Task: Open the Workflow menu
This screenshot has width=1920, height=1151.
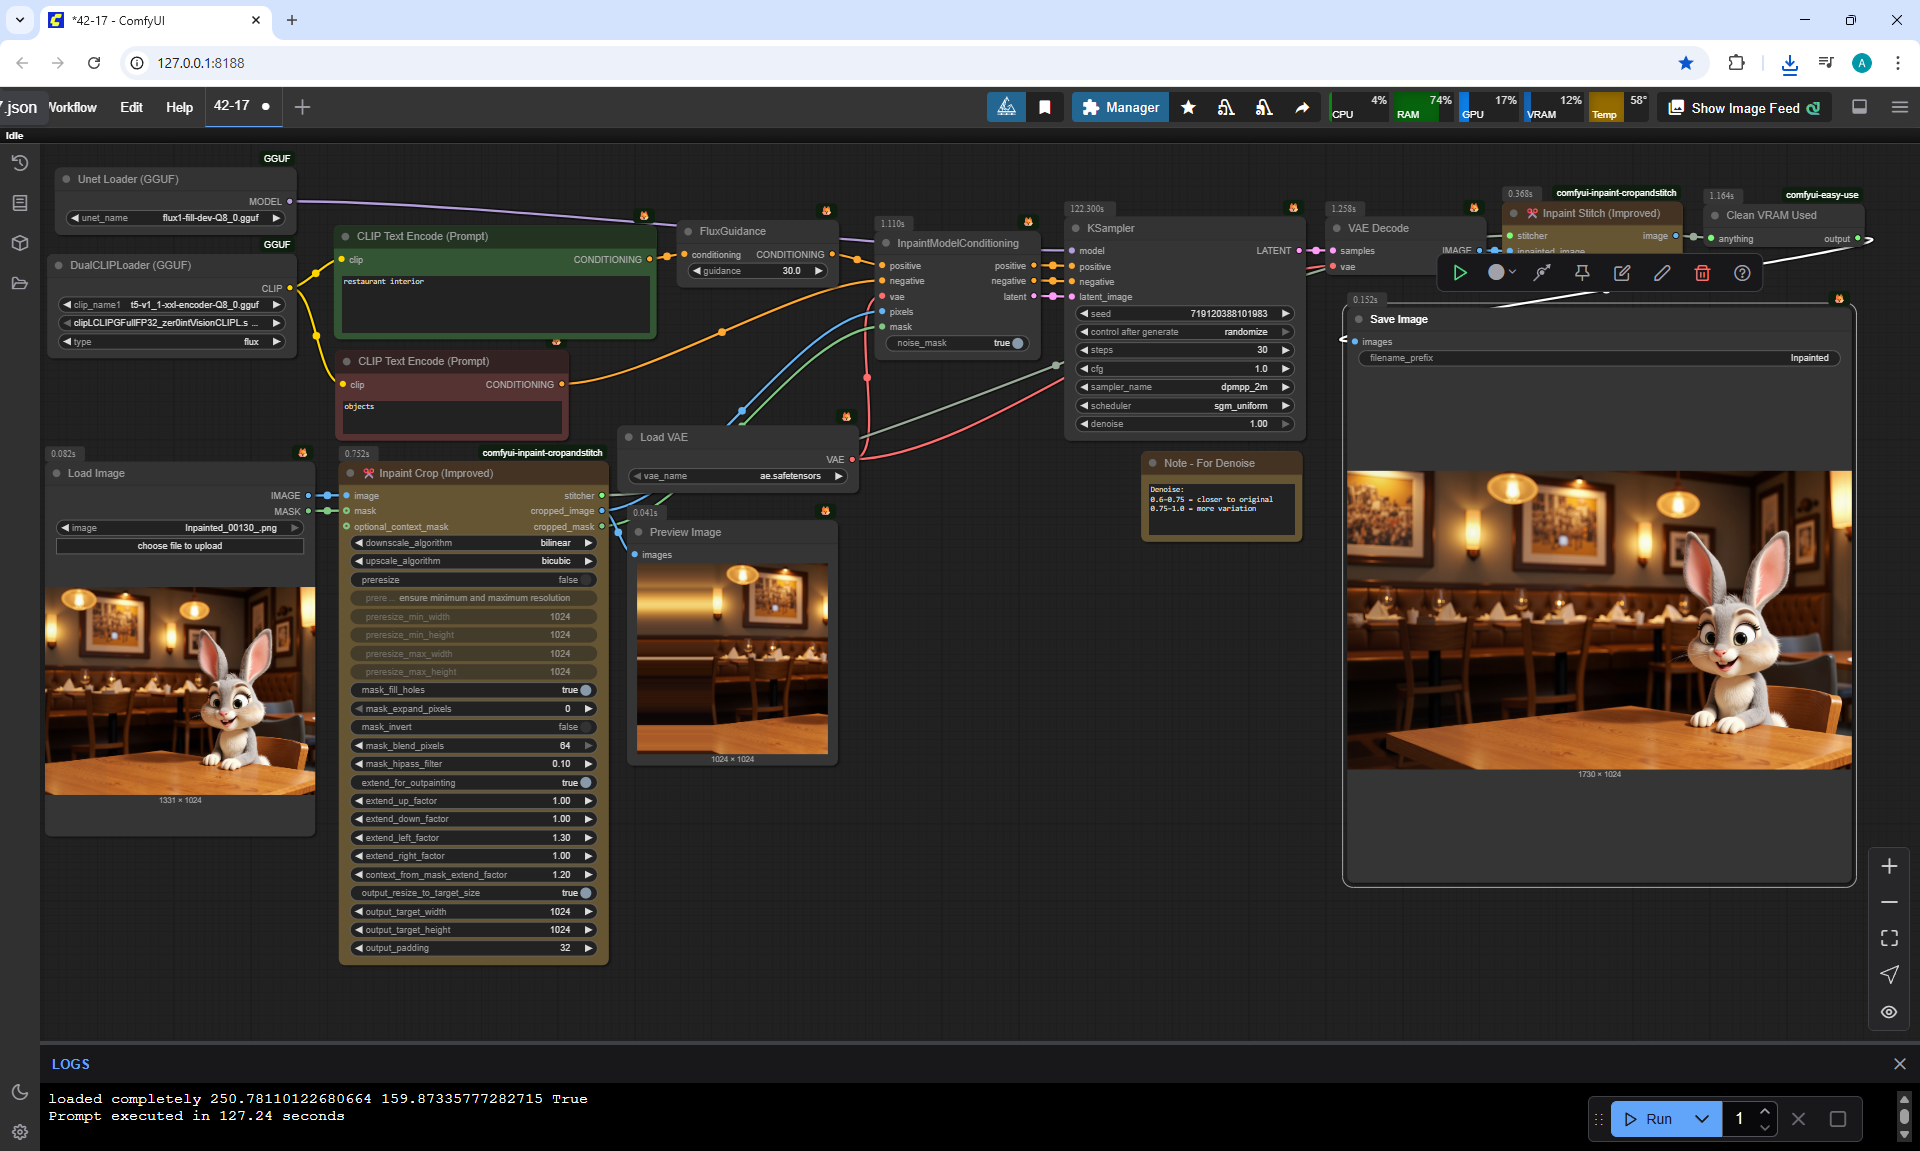Action: 72,107
